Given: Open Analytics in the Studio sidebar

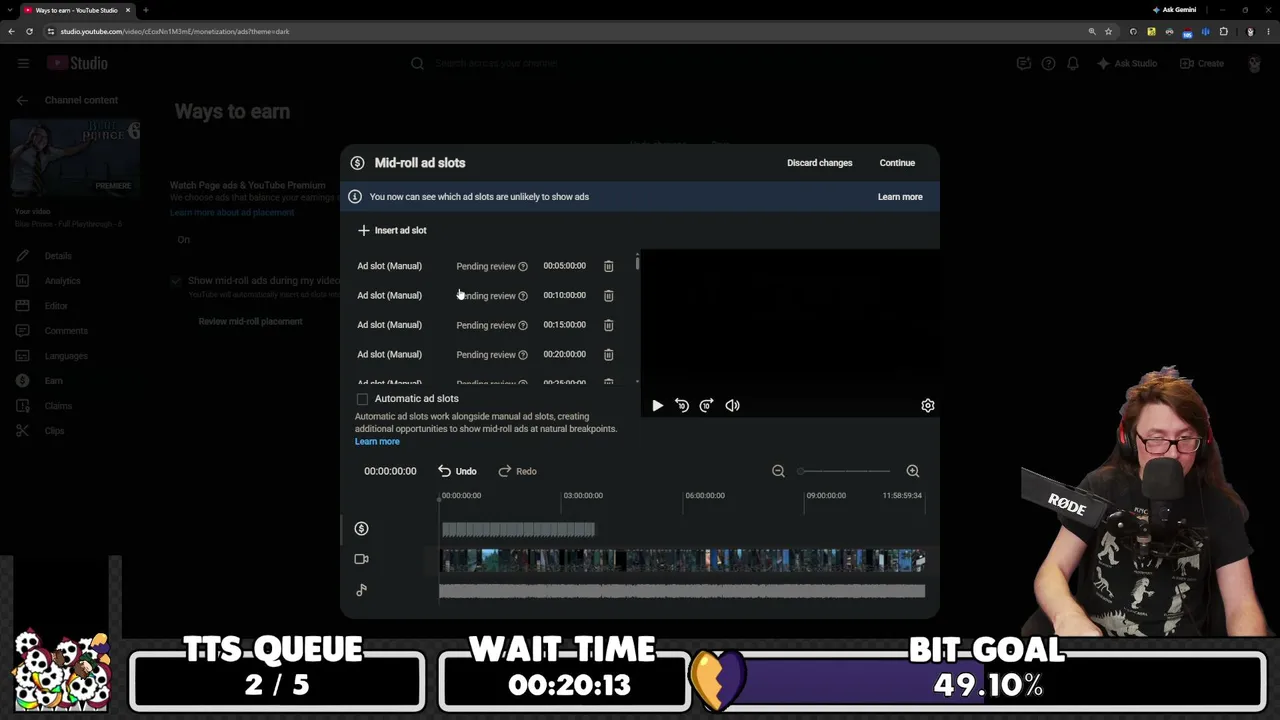Looking at the screenshot, I should click(x=62, y=281).
